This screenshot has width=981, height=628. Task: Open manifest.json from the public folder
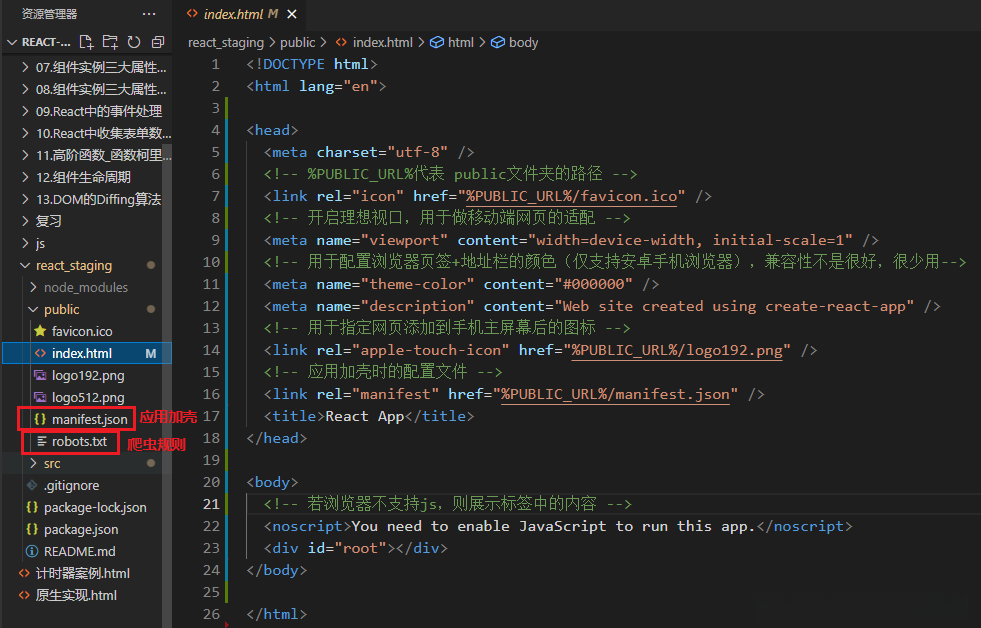pos(89,419)
